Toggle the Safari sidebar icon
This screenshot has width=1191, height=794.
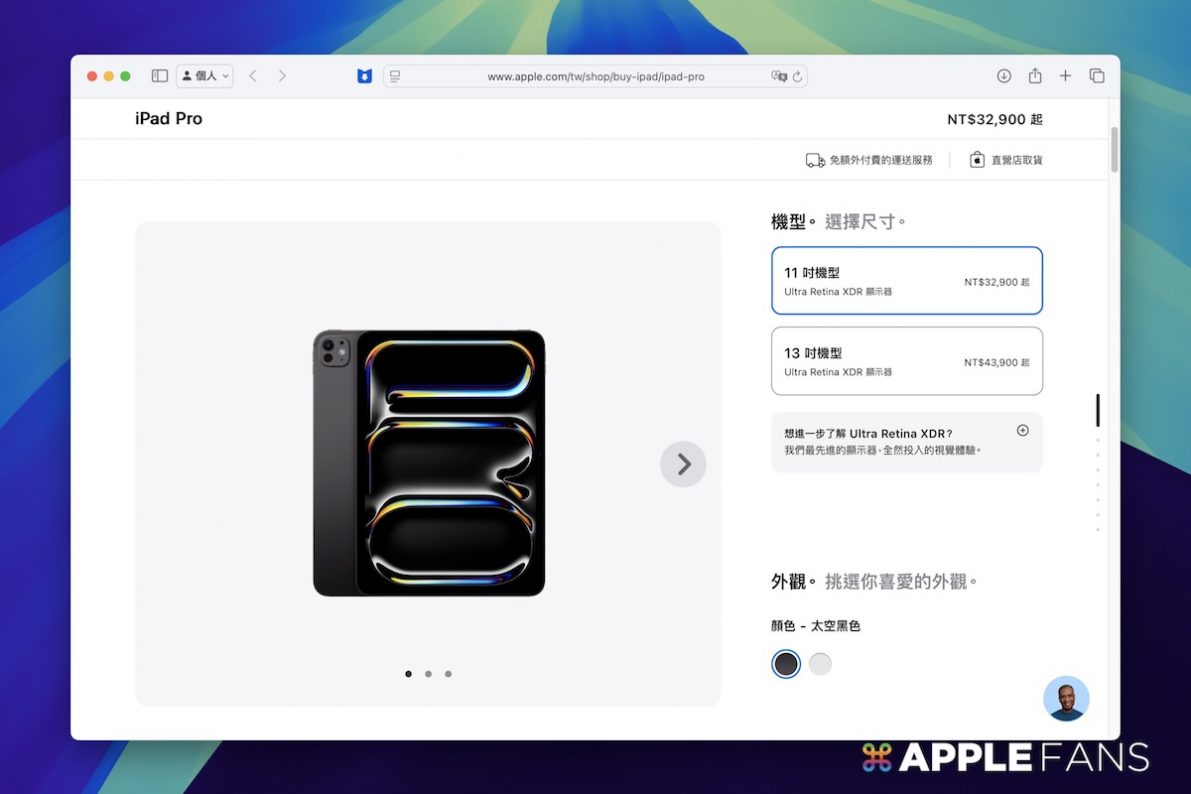tap(159, 76)
